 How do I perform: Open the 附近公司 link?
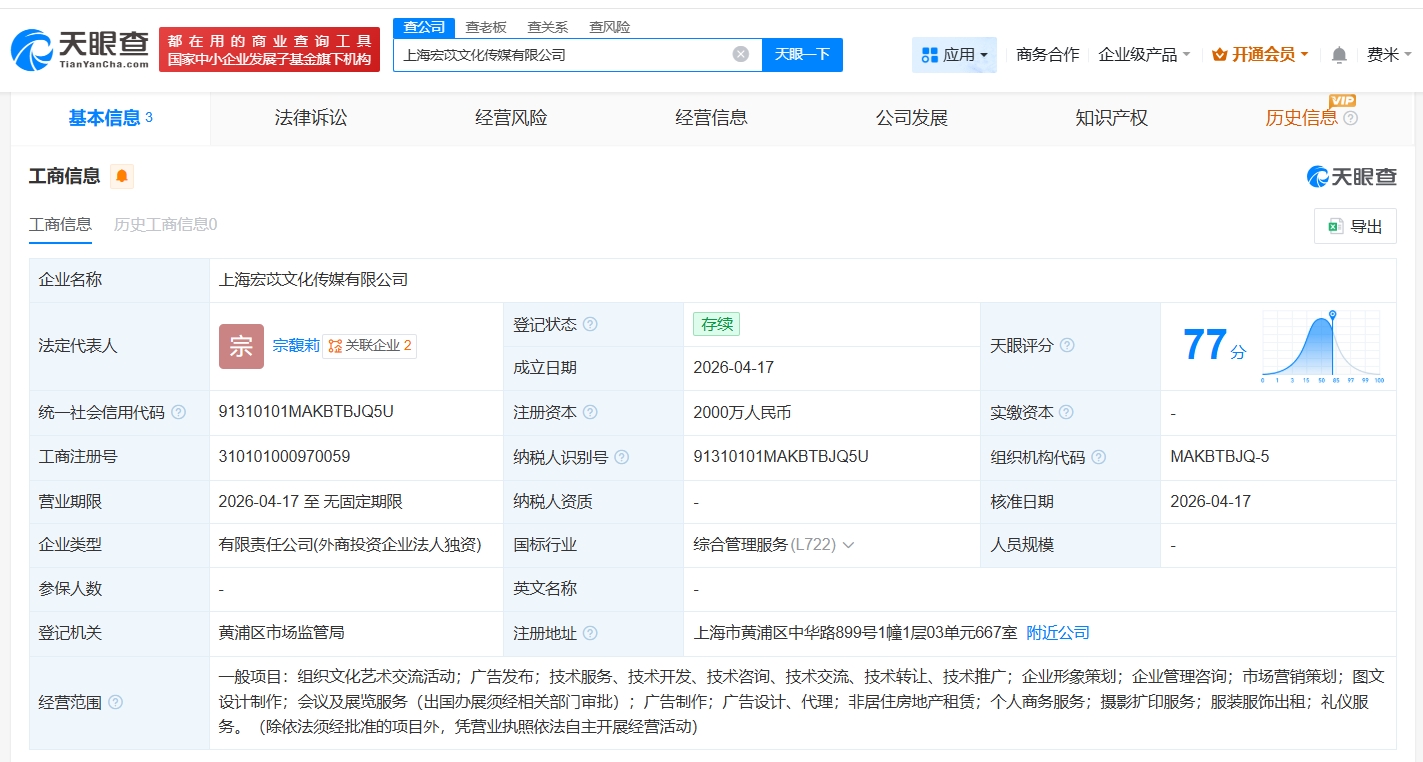point(1057,633)
